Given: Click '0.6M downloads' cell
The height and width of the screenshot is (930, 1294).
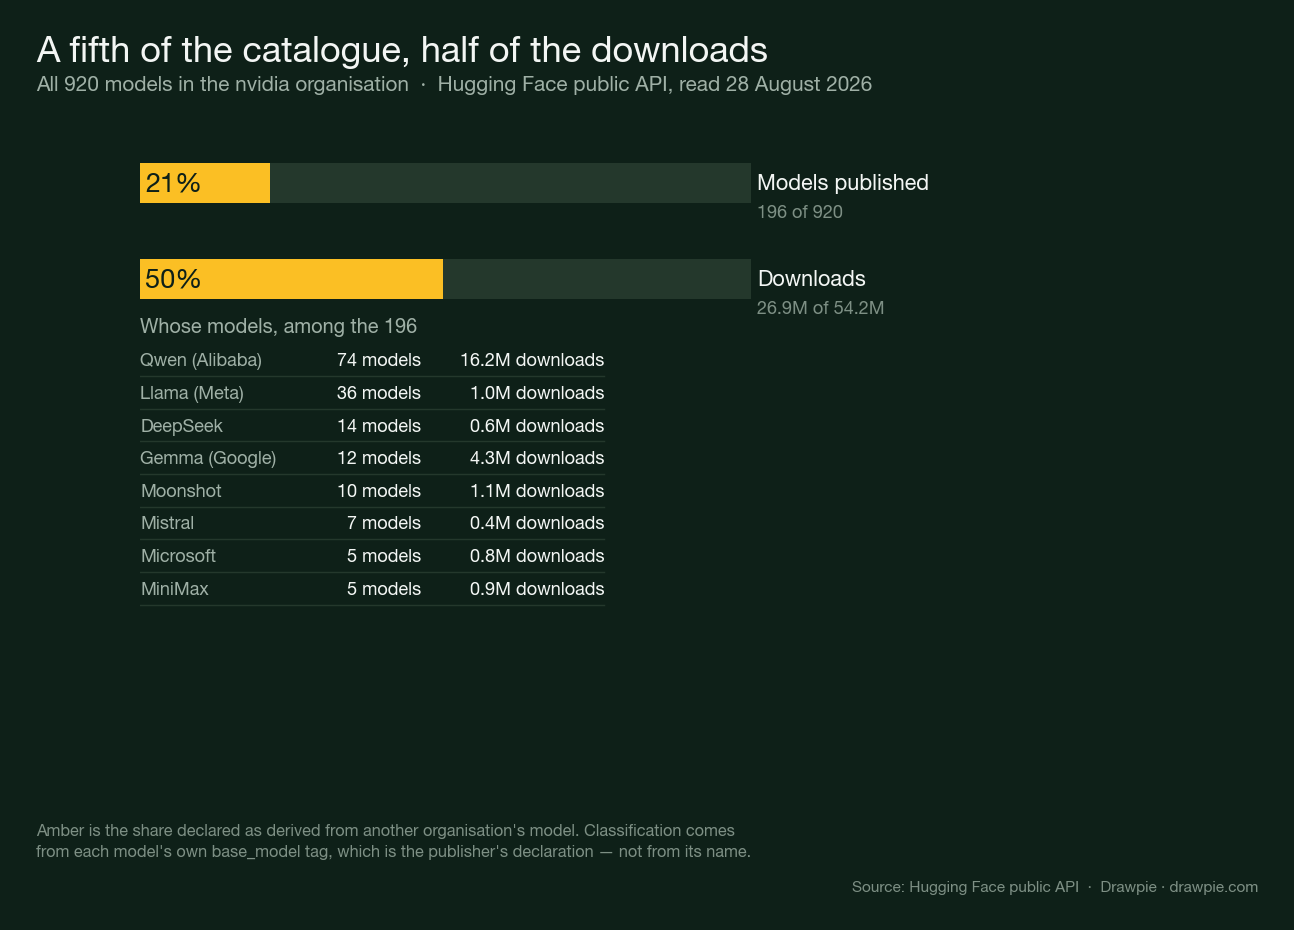Looking at the screenshot, I should click(x=537, y=426).
